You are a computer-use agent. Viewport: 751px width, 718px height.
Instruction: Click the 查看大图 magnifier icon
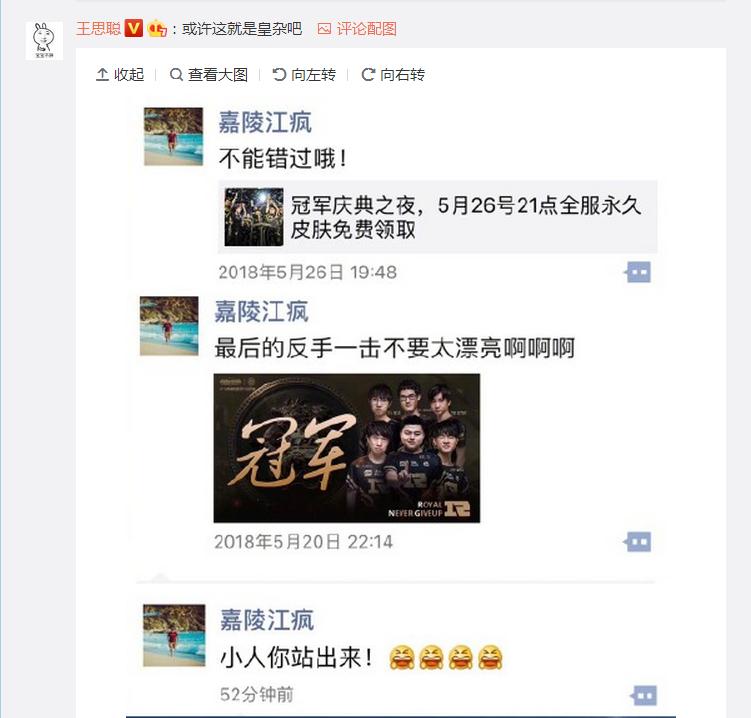tap(176, 75)
